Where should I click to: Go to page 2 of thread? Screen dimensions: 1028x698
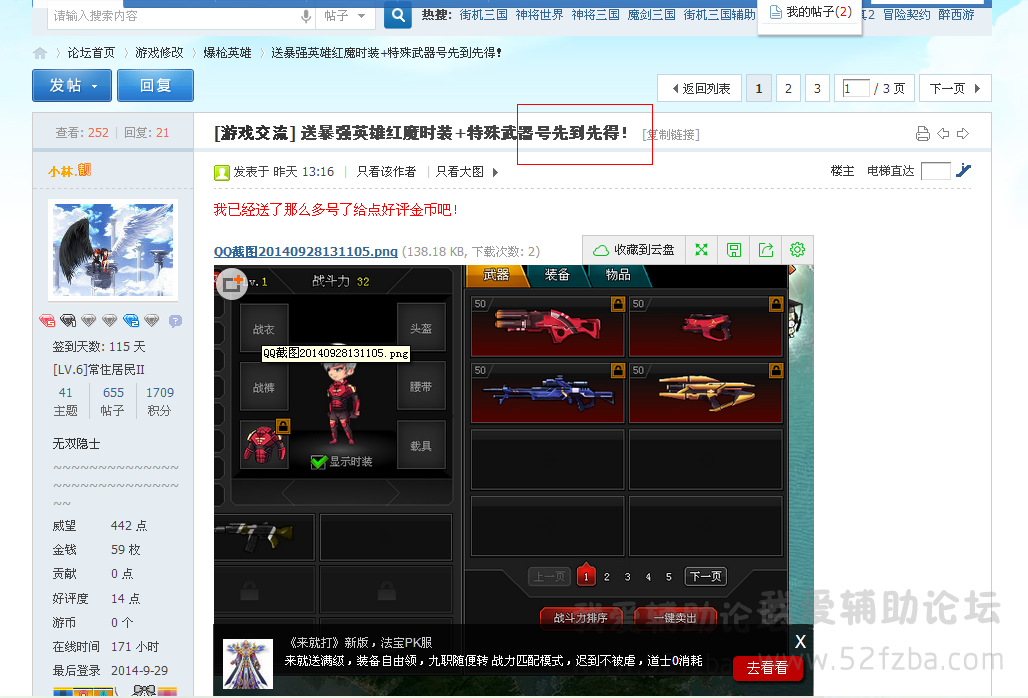pos(788,88)
